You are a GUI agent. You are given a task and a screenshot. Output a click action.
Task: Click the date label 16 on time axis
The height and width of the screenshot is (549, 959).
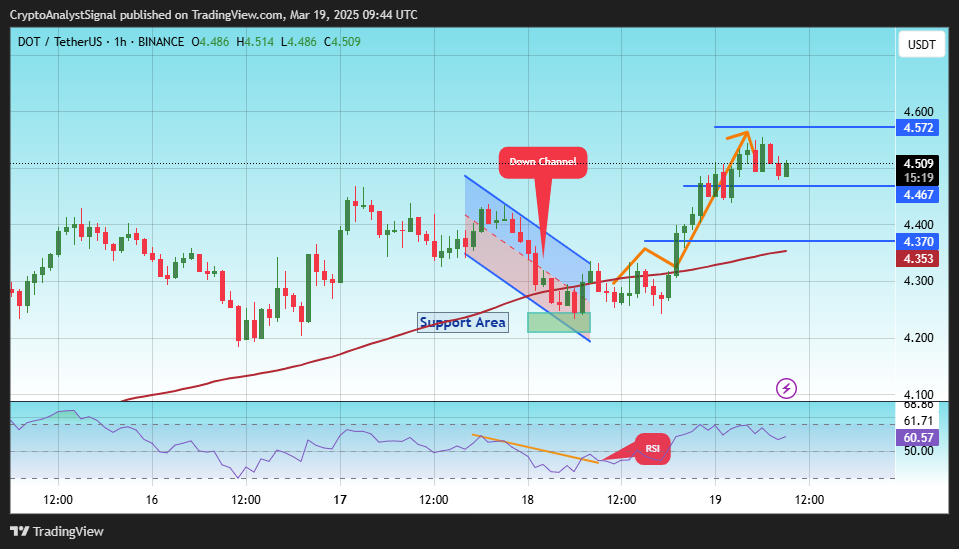[x=152, y=499]
